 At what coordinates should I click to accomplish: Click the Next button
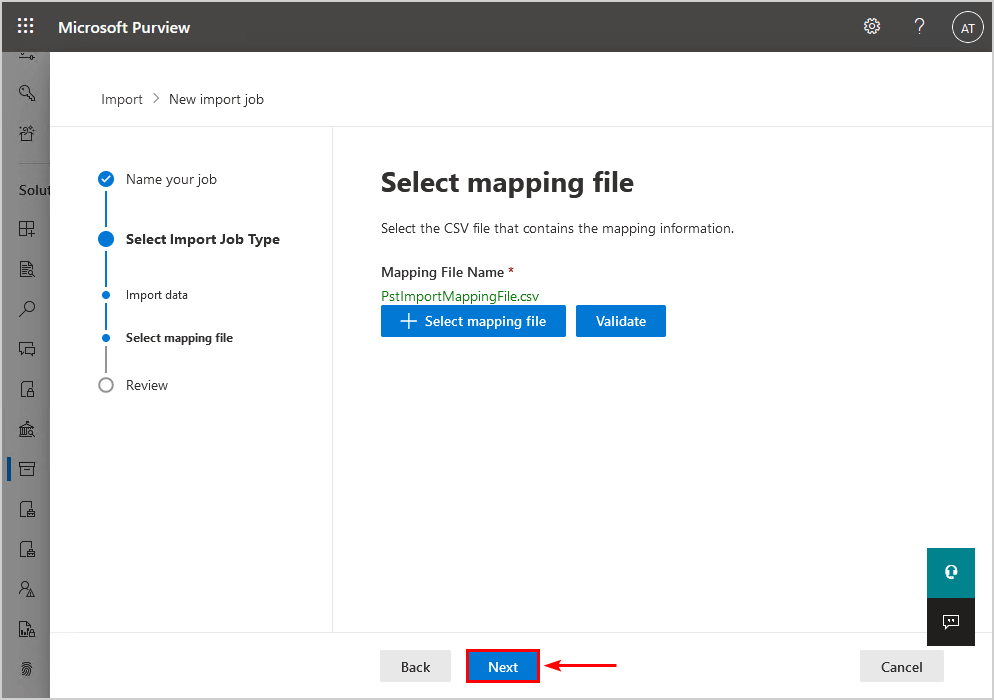point(503,666)
